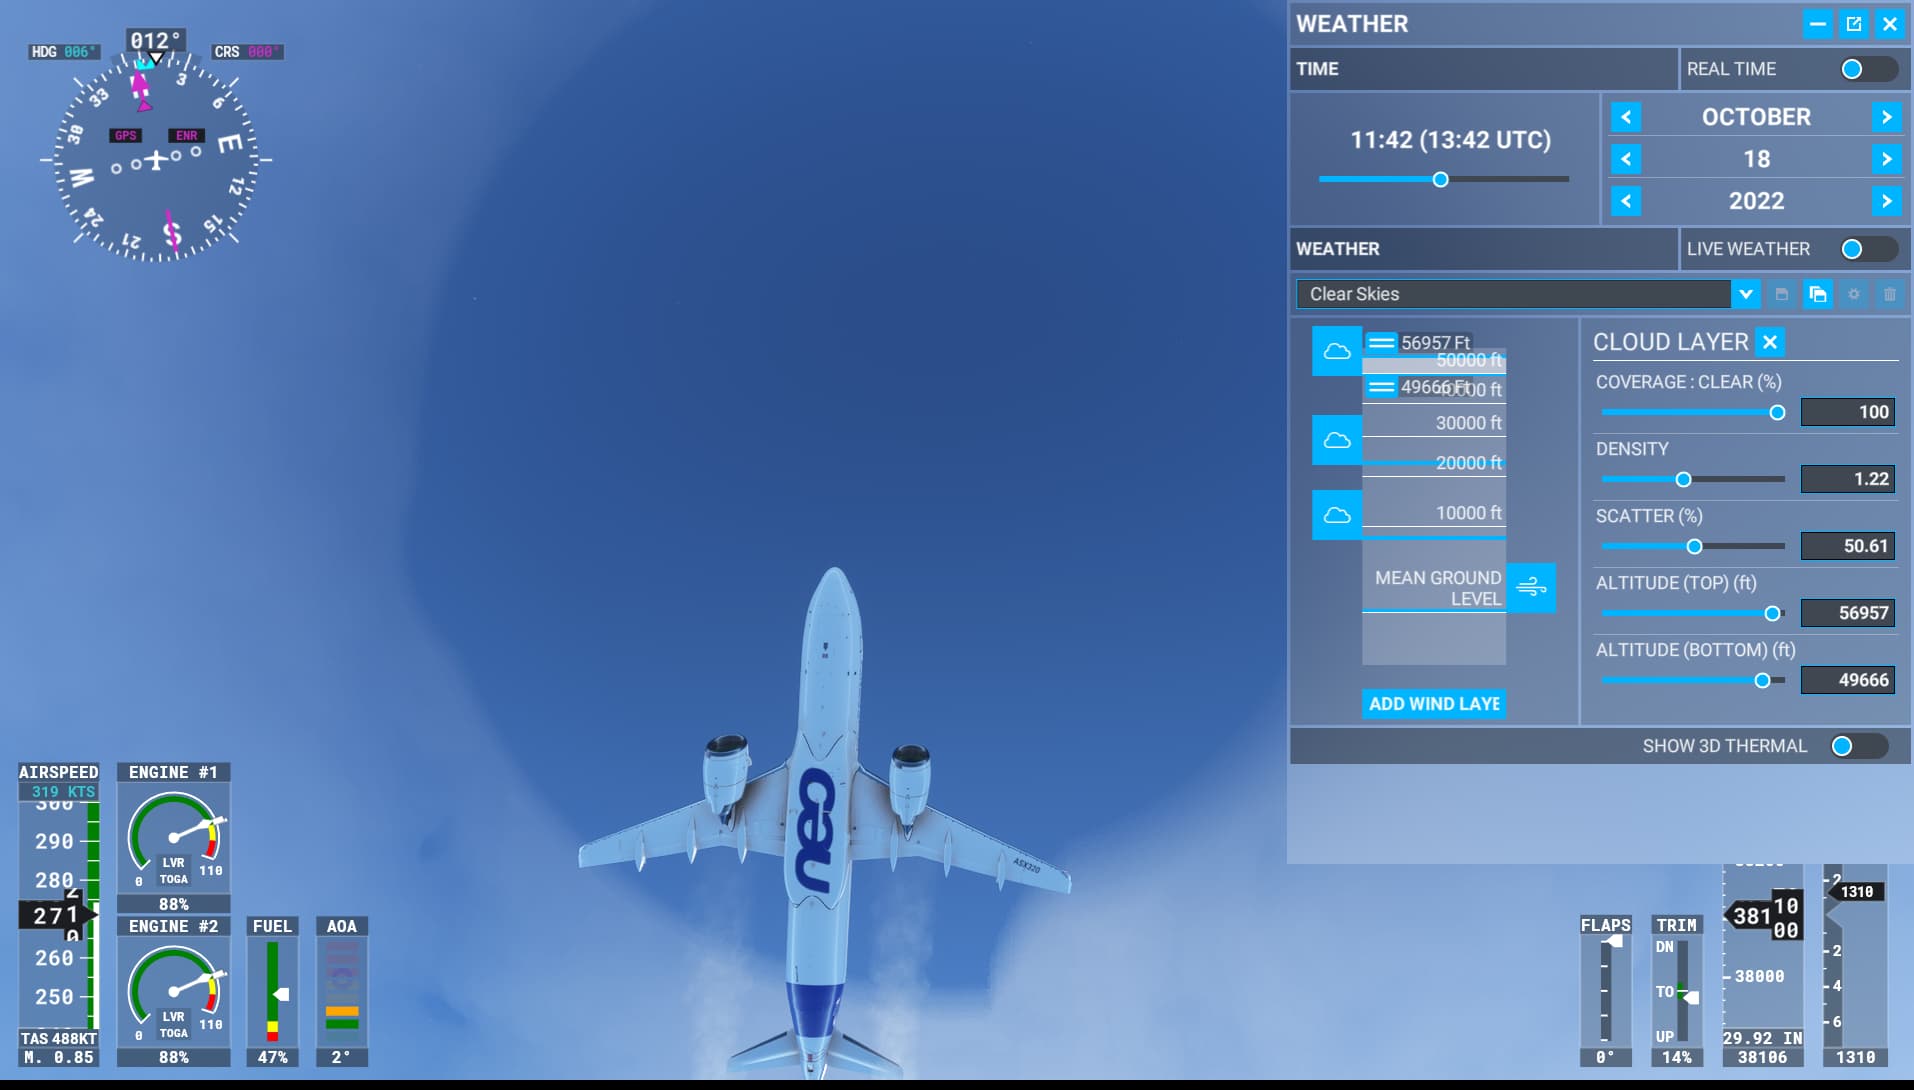
Task: Advance to the month after October
Action: 1887,117
